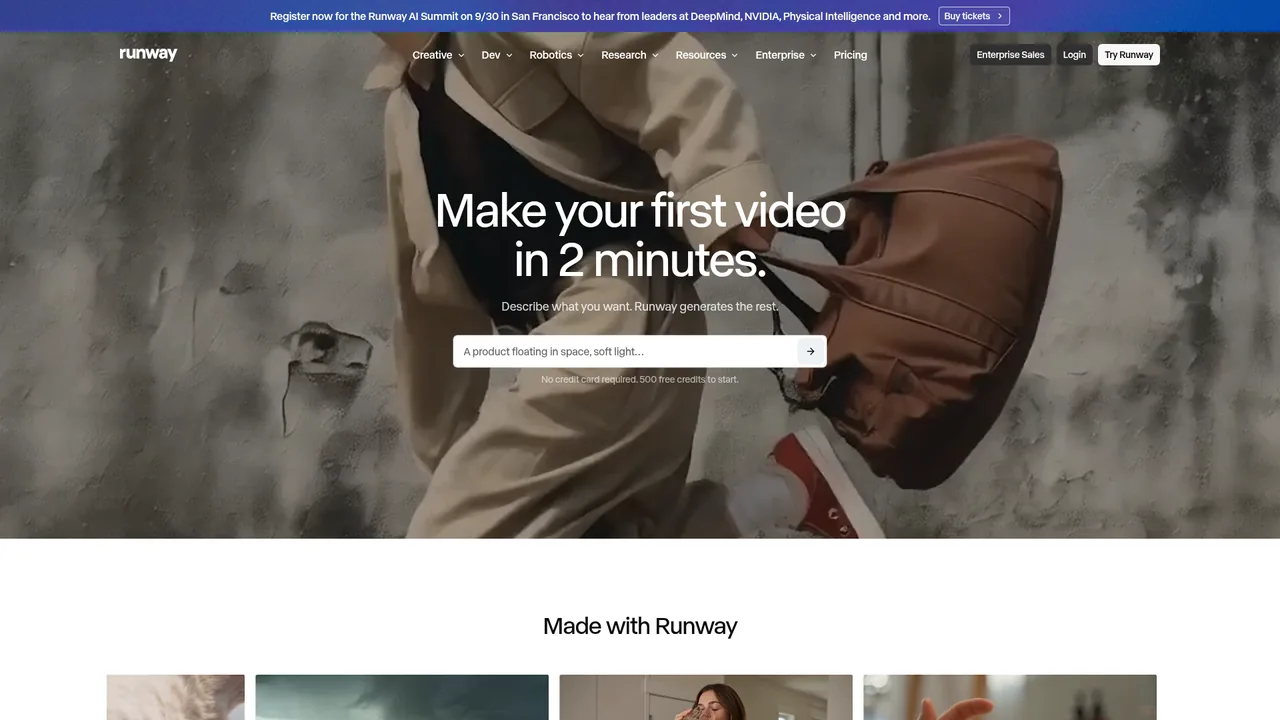Screen dimensions: 1280x720
Task: Click the Runway logo in the header
Action: [148, 54]
